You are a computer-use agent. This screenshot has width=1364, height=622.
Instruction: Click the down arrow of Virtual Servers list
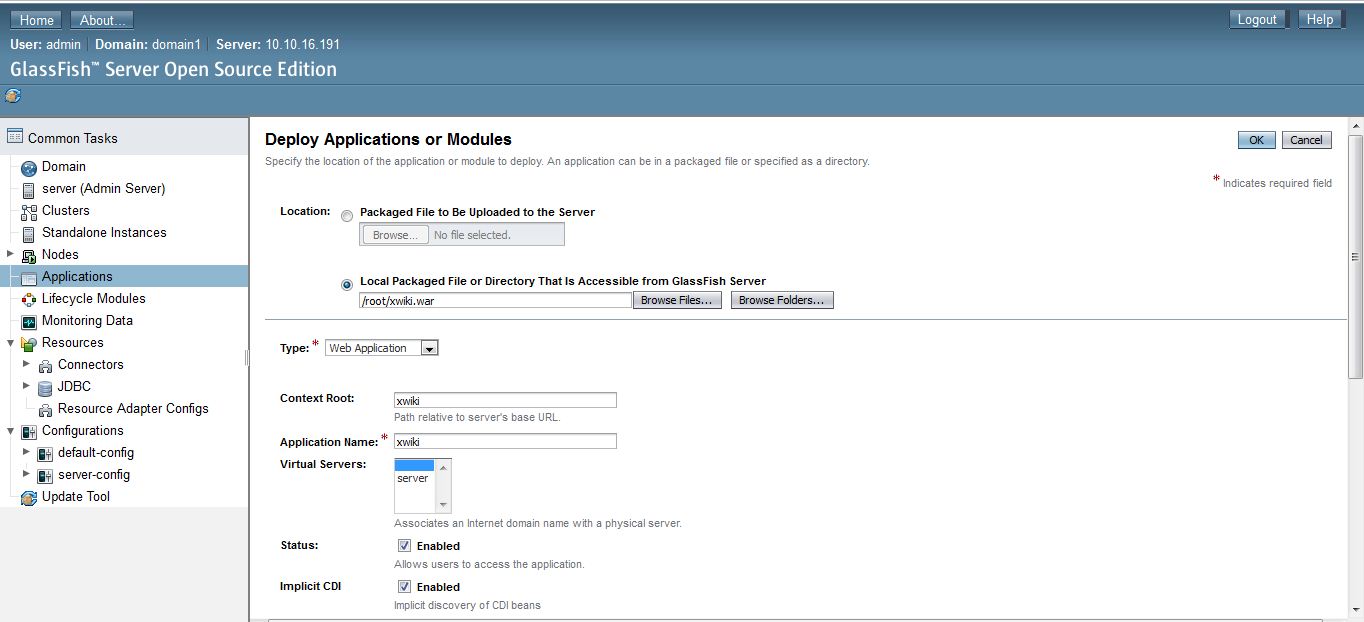[x=444, y=506]
